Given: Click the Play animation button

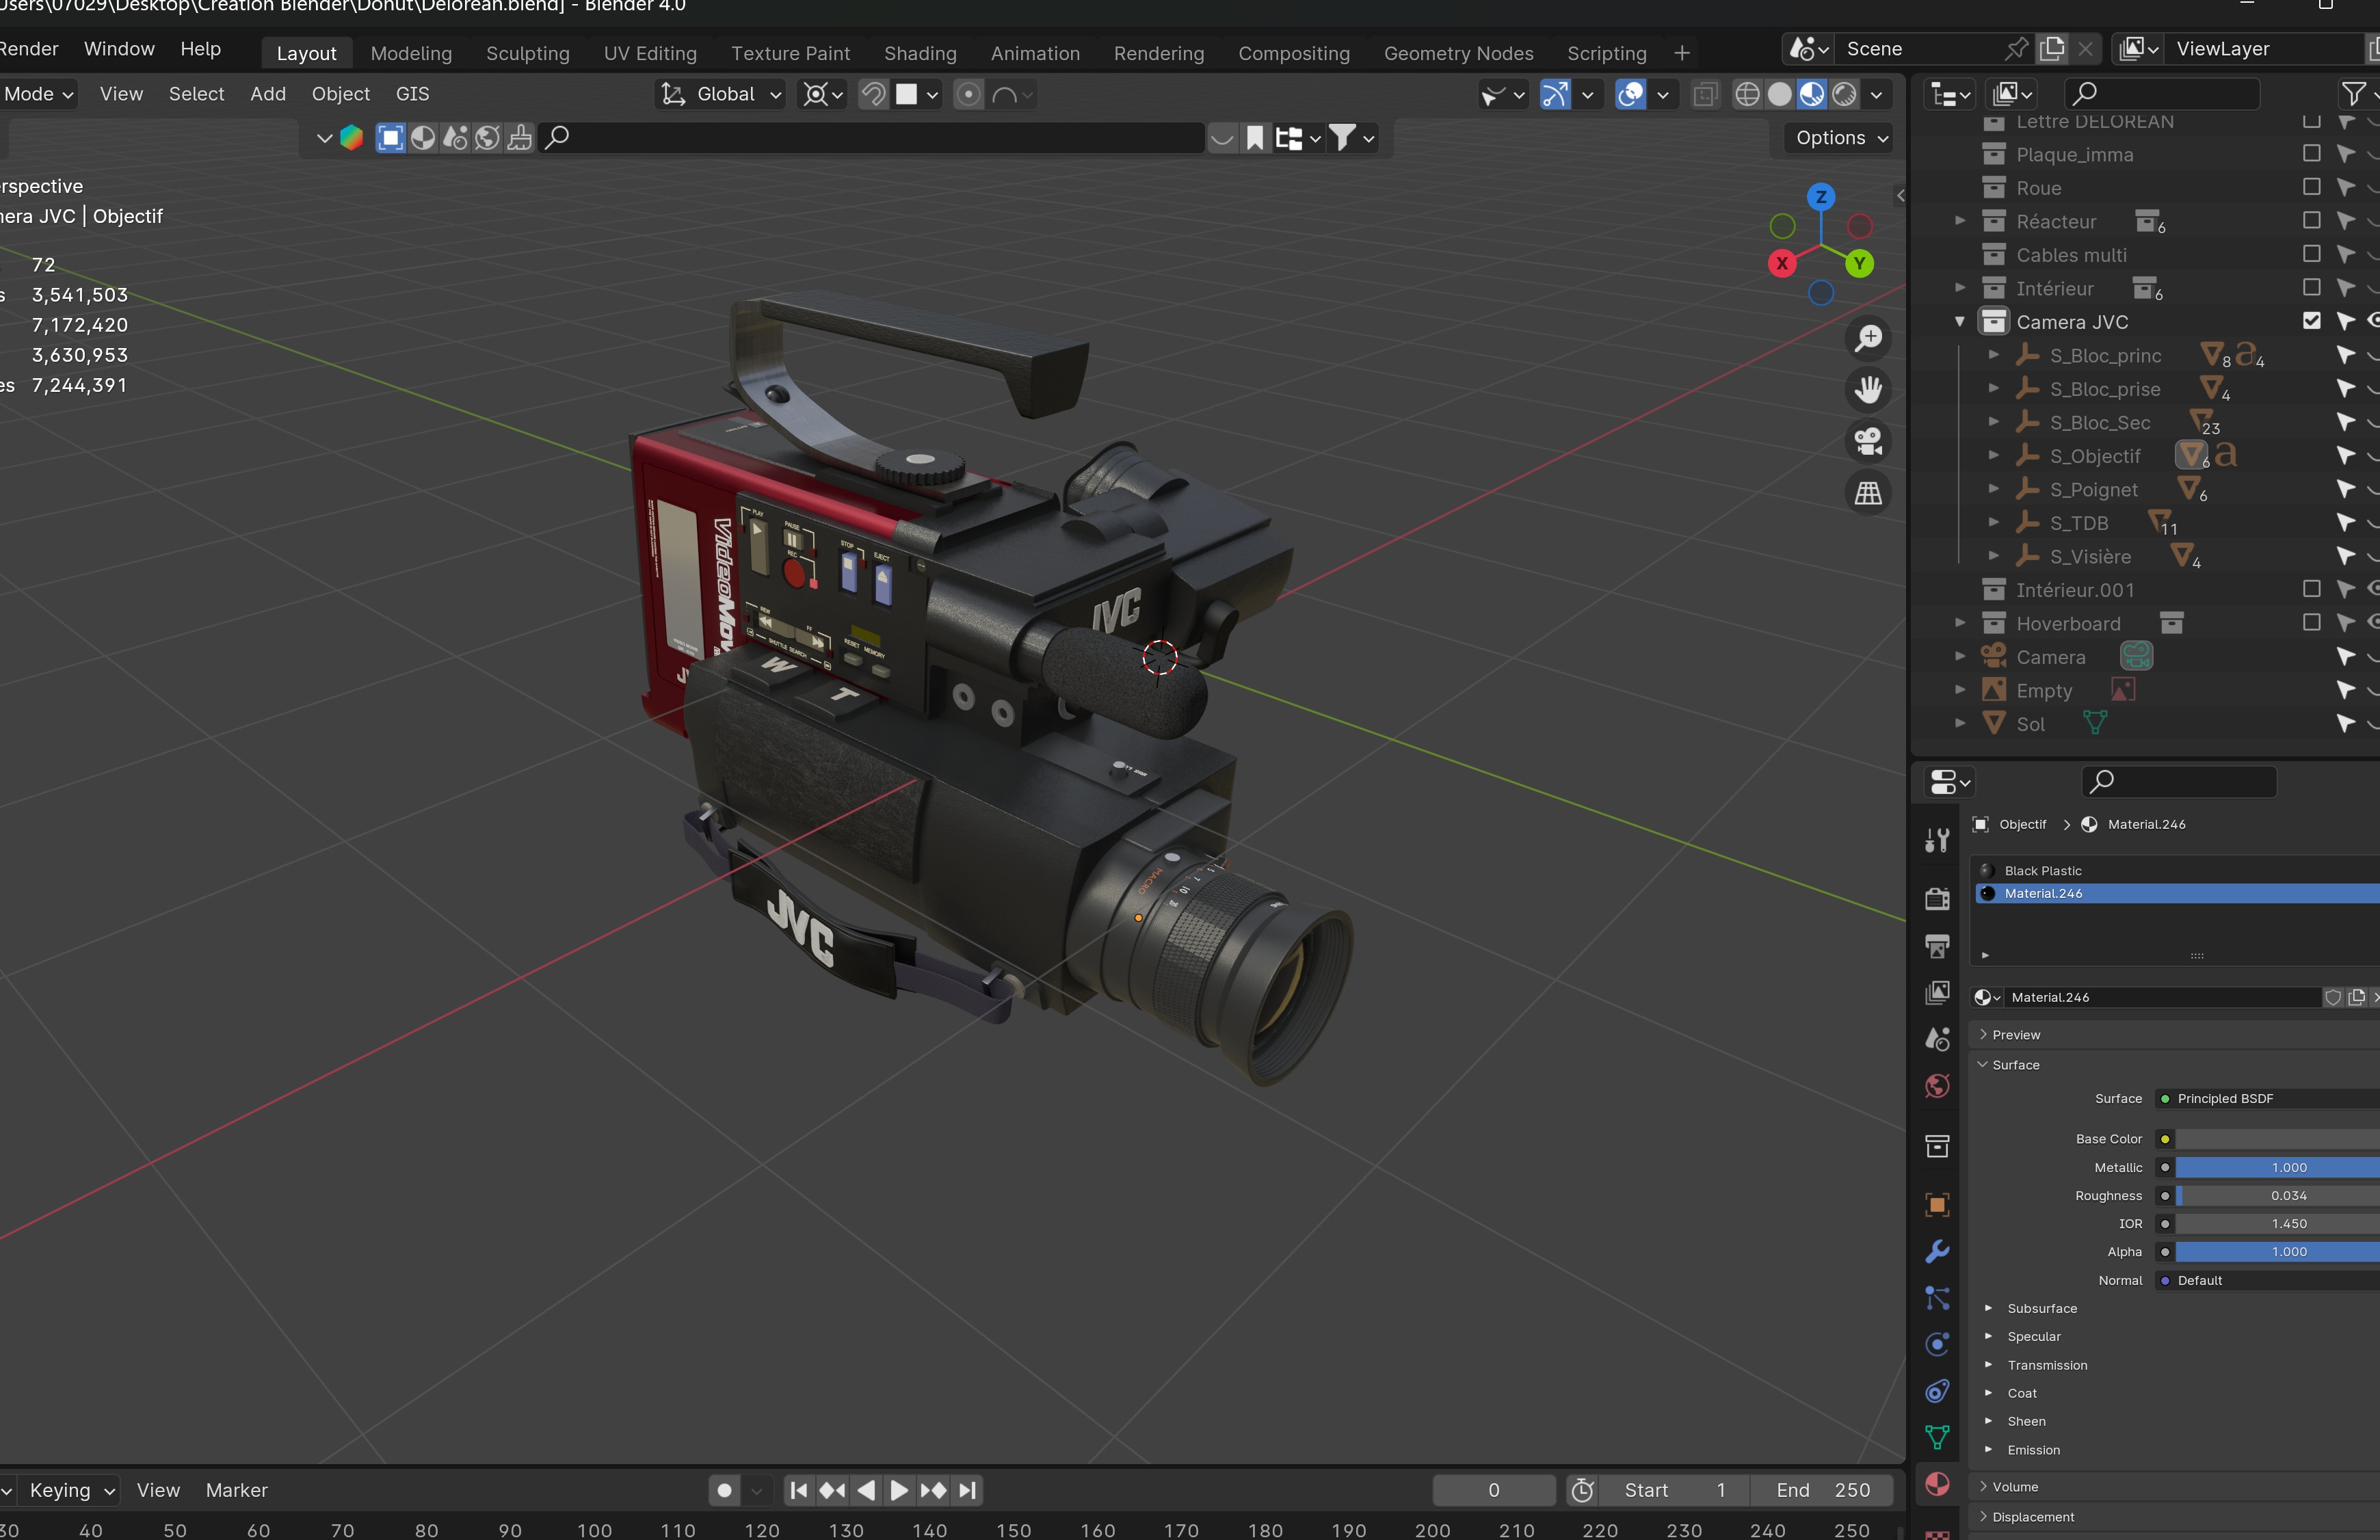Looking at the screenshot, I should 899,1491.
